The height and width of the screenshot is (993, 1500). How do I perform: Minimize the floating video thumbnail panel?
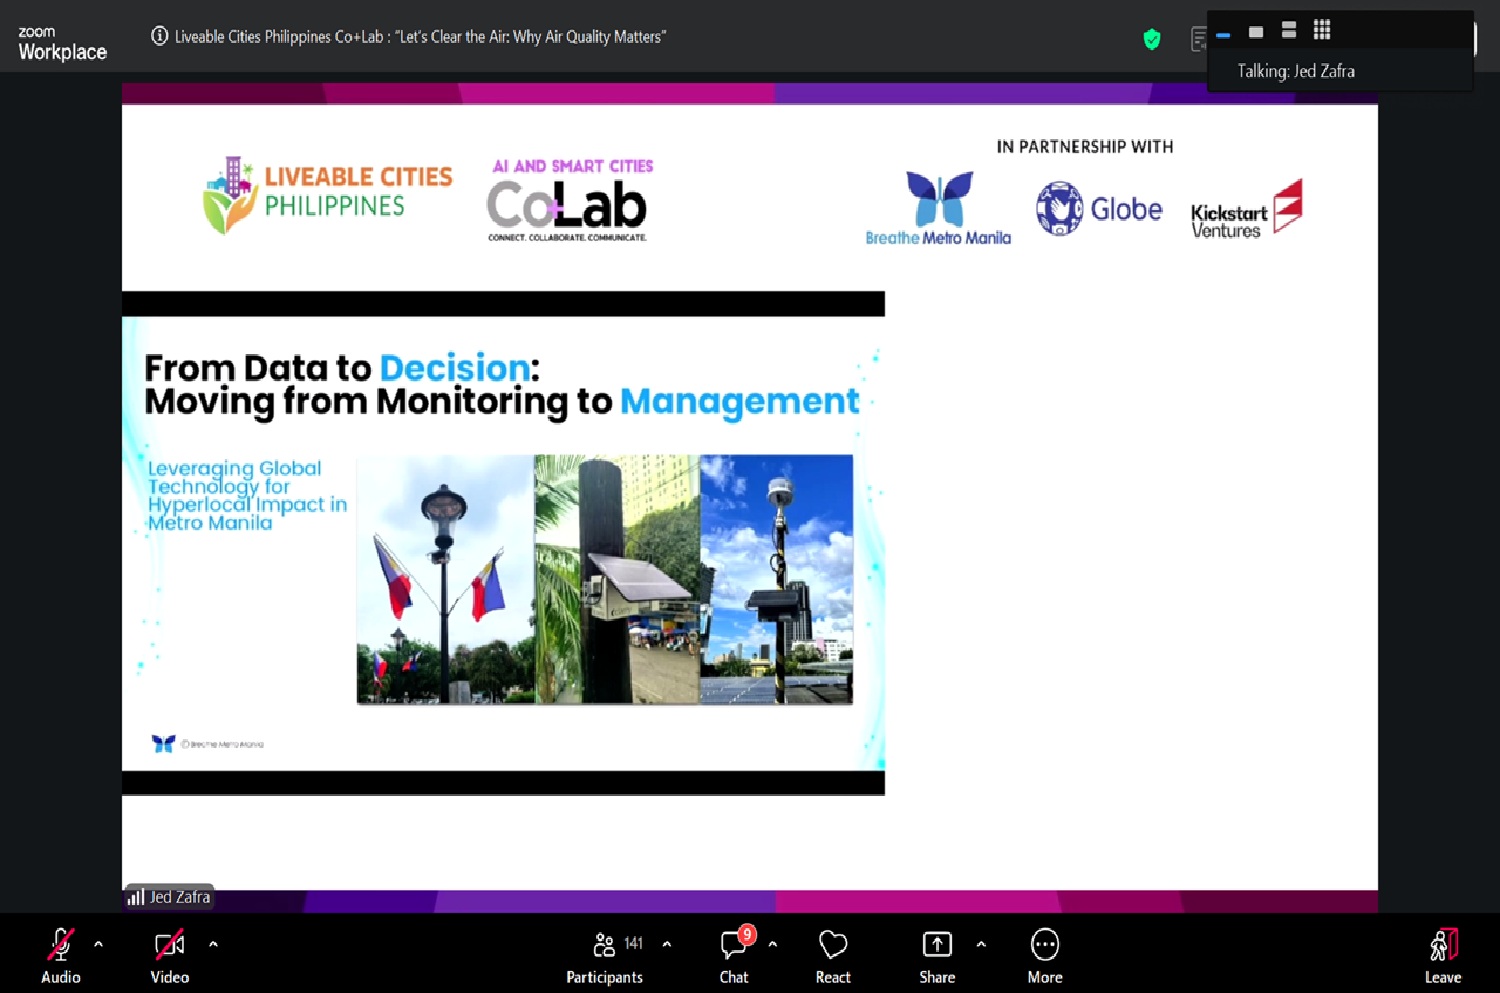1223,35
